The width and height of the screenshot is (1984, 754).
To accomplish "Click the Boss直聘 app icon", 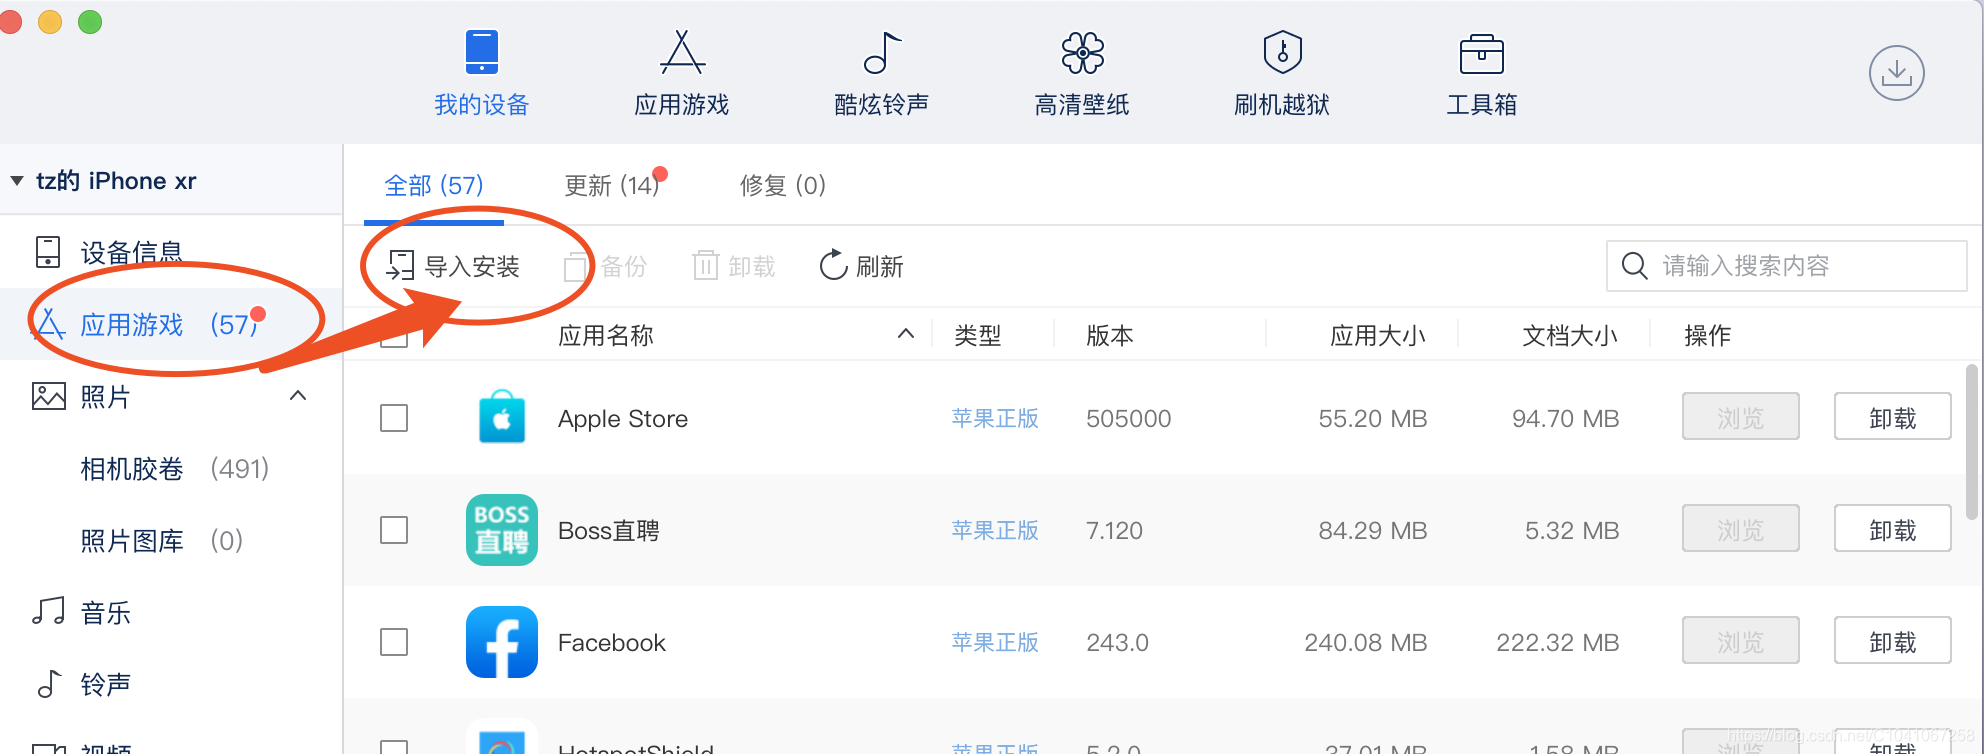I will [x=502, y=530].
